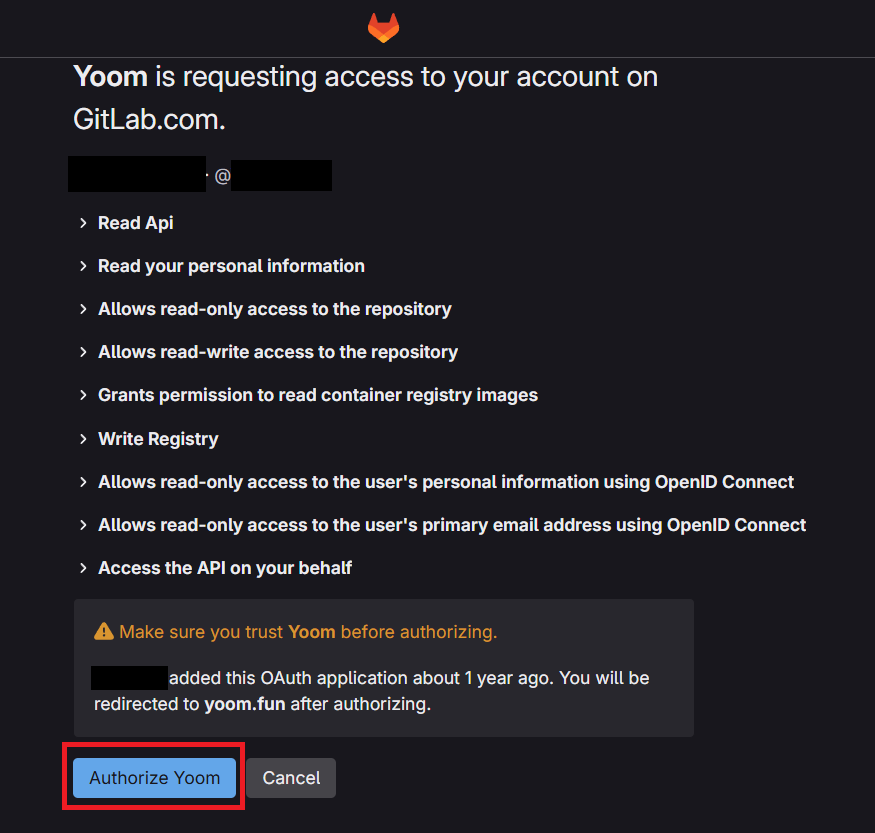The height and width of the screenshot is (833, 875).
Task: Click 'Grants permission to read container registry images' text
Action: (318, 395)
